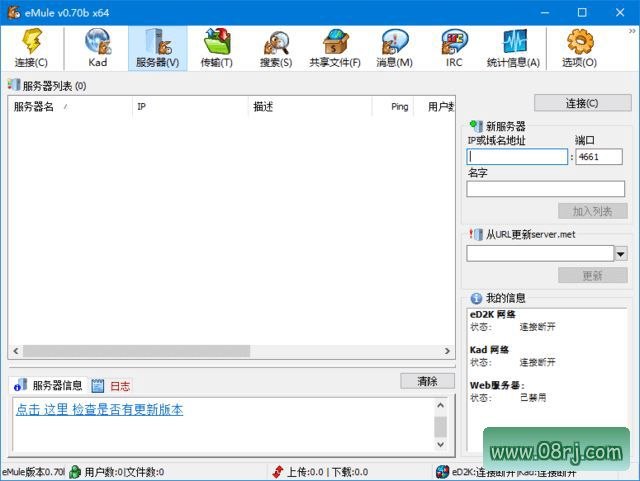Screen dimensions: 640x481
Task: Click the 加入列表 button
Action: pos(593,211)
